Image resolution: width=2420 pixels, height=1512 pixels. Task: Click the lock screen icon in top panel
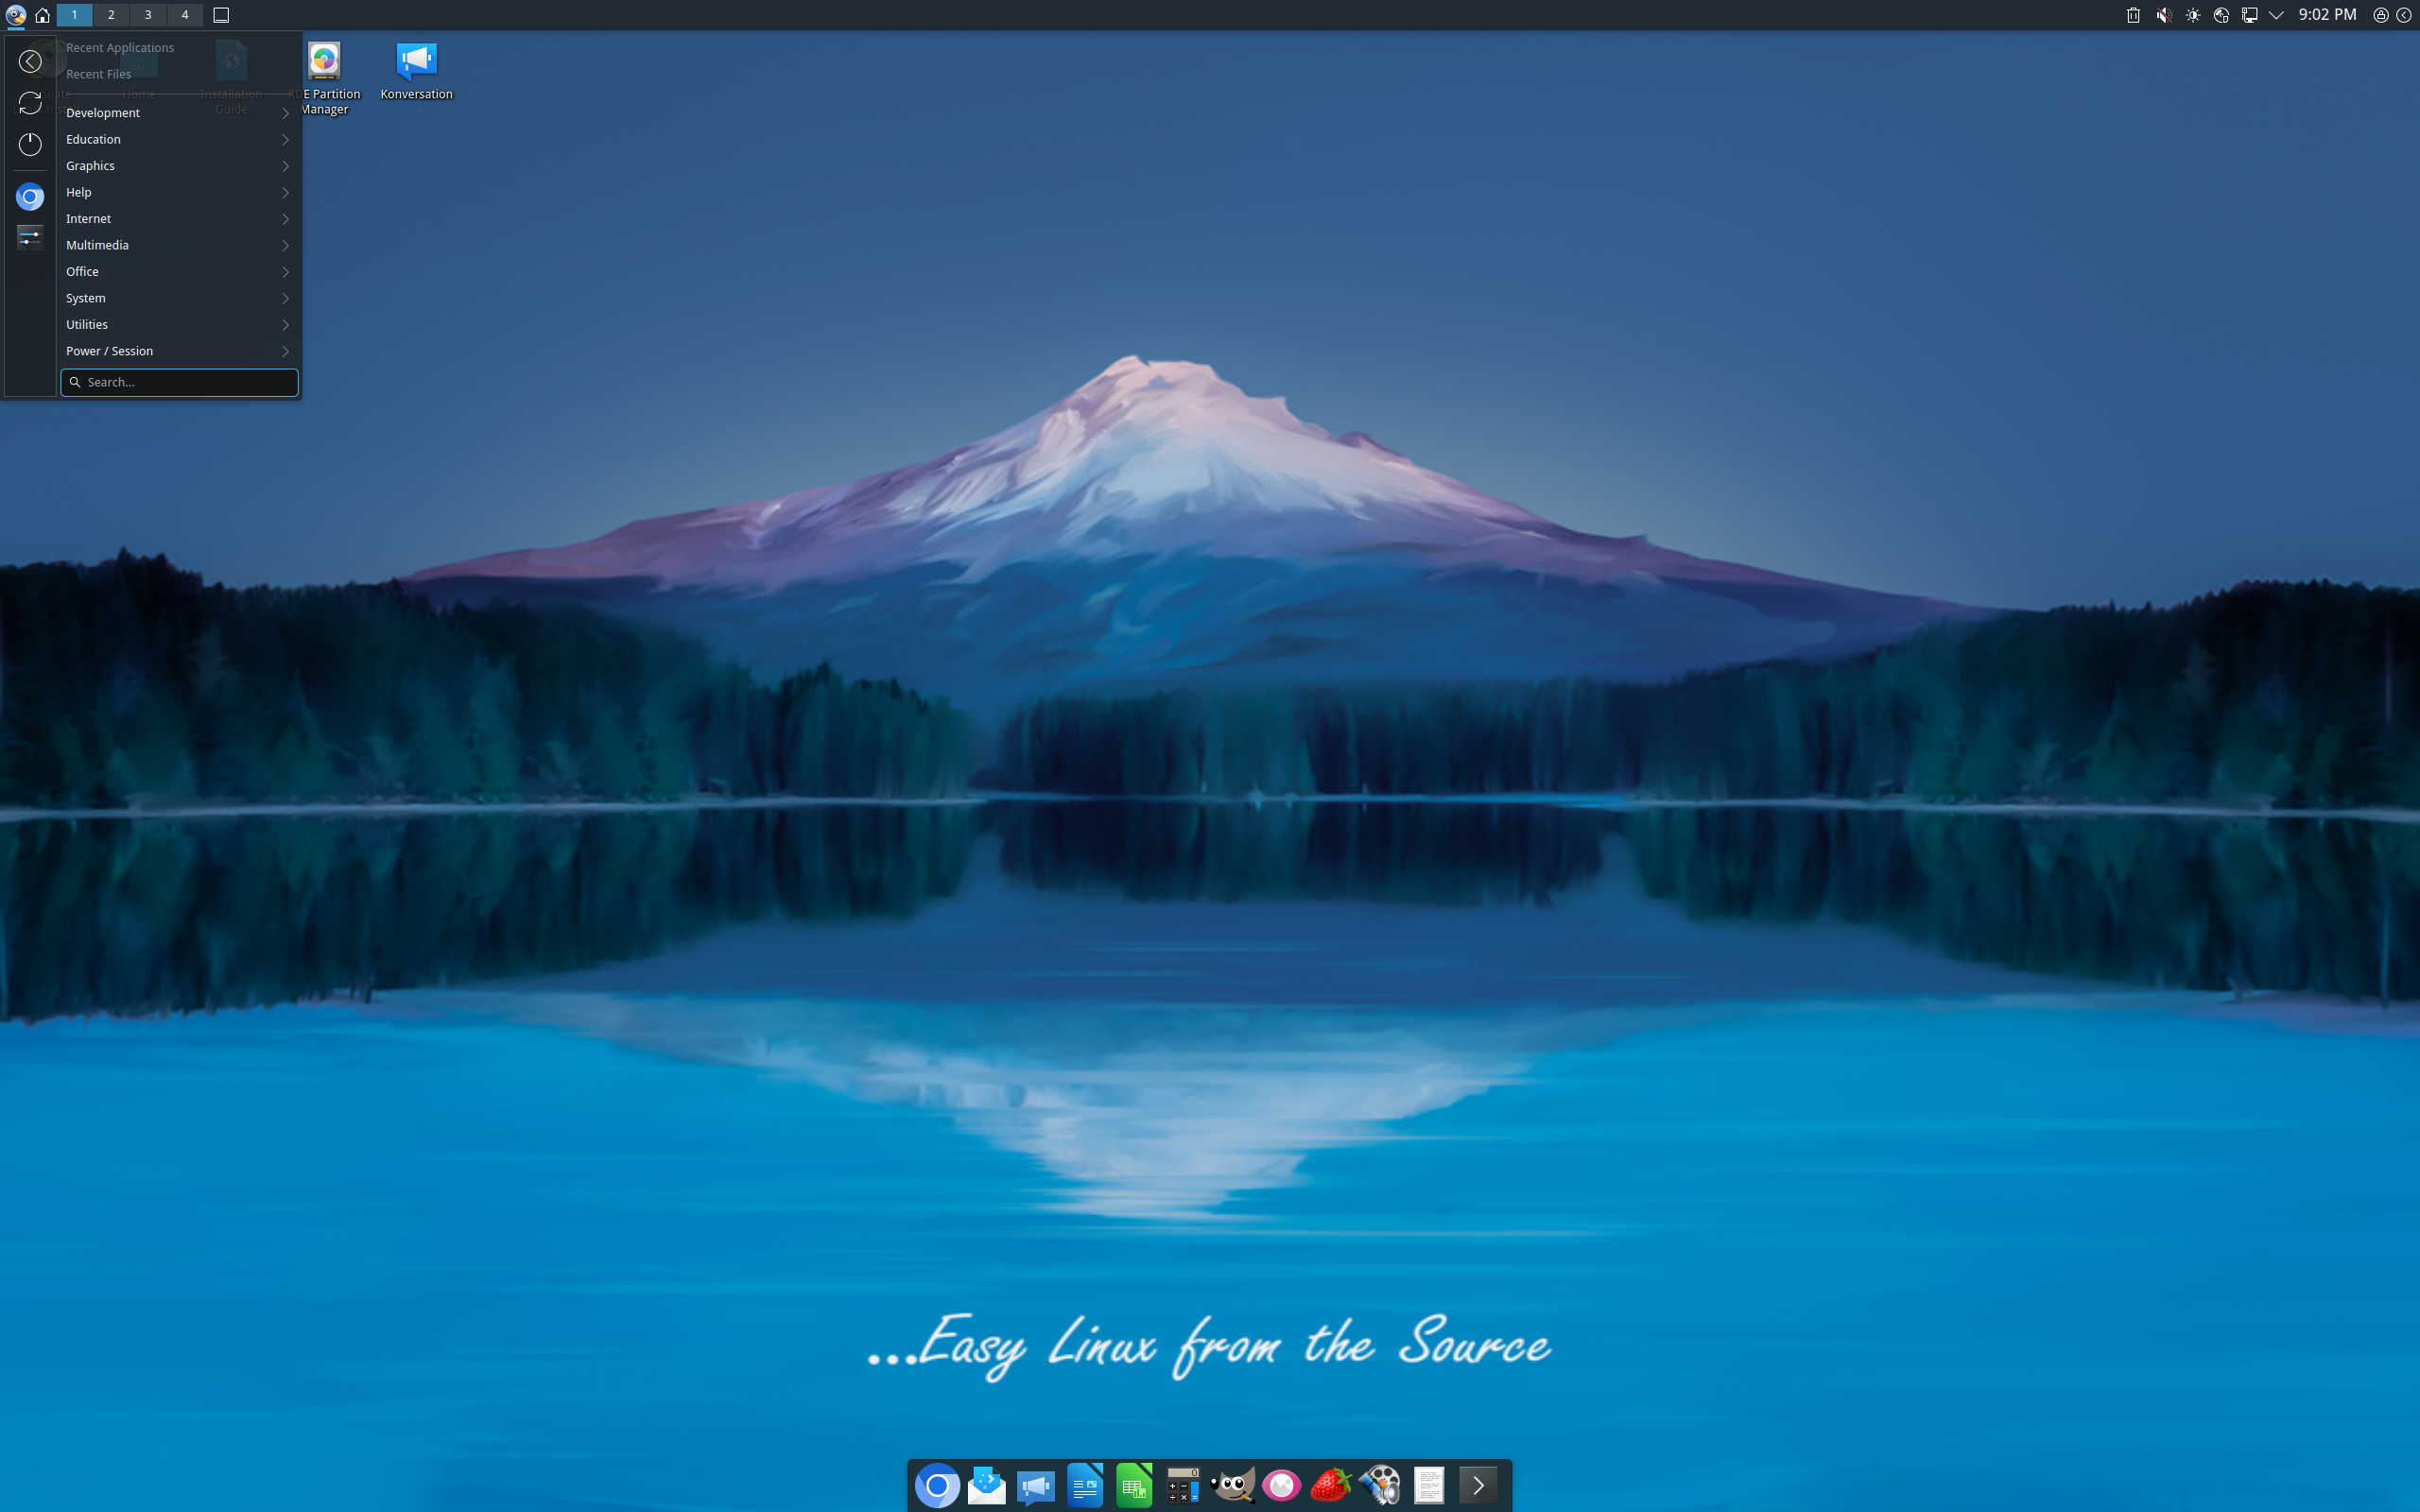pyautogui.click(x=2380, y=15)
